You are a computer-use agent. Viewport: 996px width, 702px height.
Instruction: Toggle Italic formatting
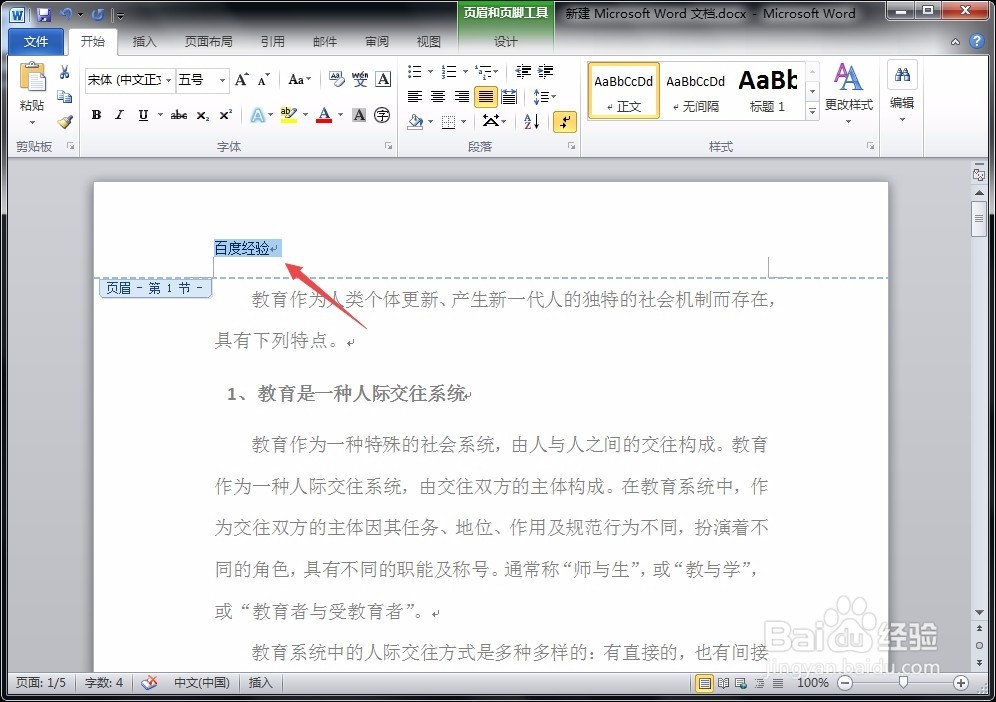pyautogui.click(x=119, y=115)
